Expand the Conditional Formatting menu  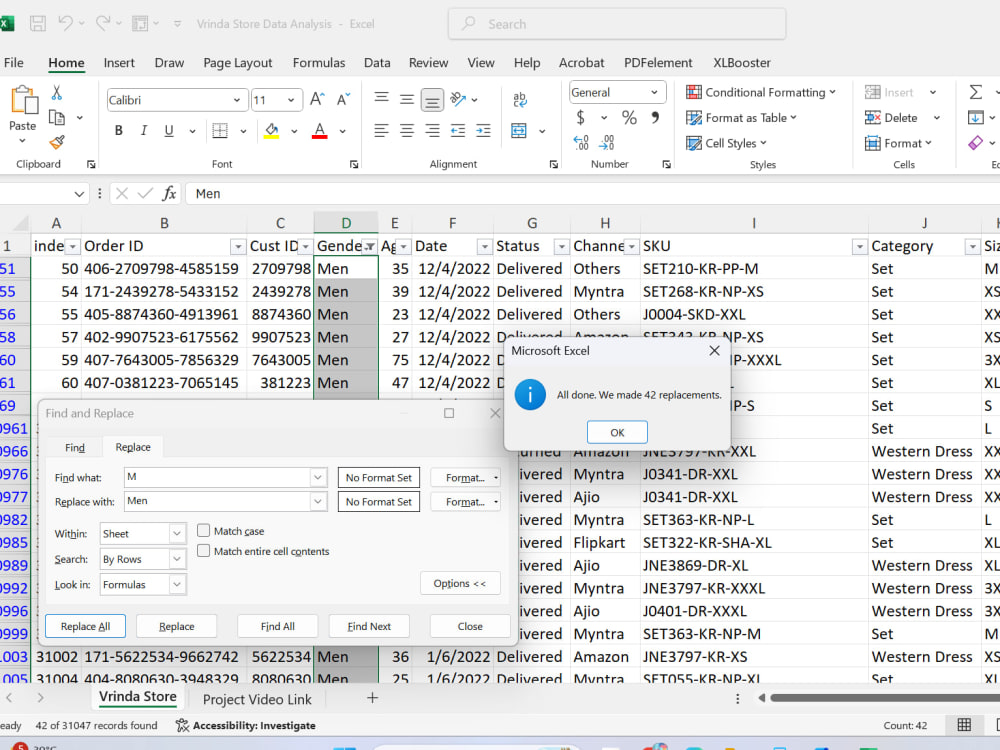click(x=761, y=92)
